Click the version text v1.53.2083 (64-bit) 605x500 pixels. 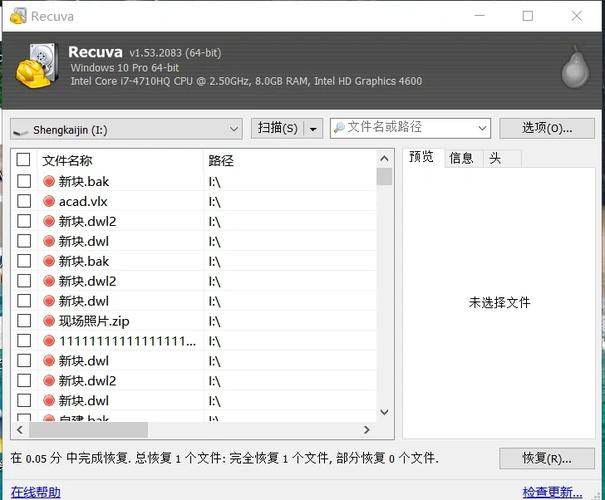click(x=175, y=53)
